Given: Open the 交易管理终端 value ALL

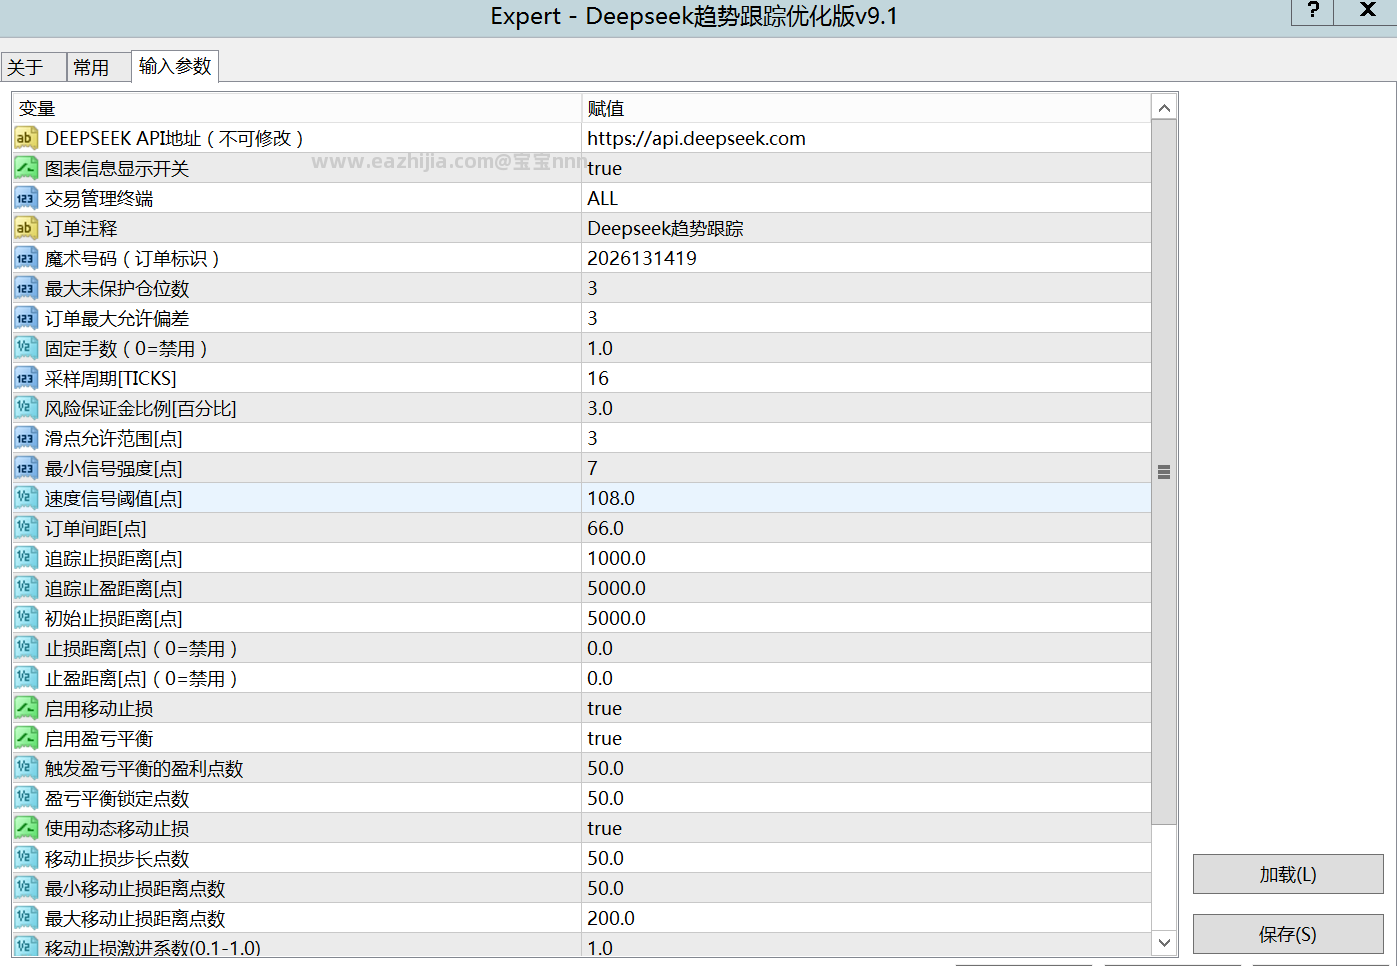Looking at the screenshot, I should pos(866,198).
